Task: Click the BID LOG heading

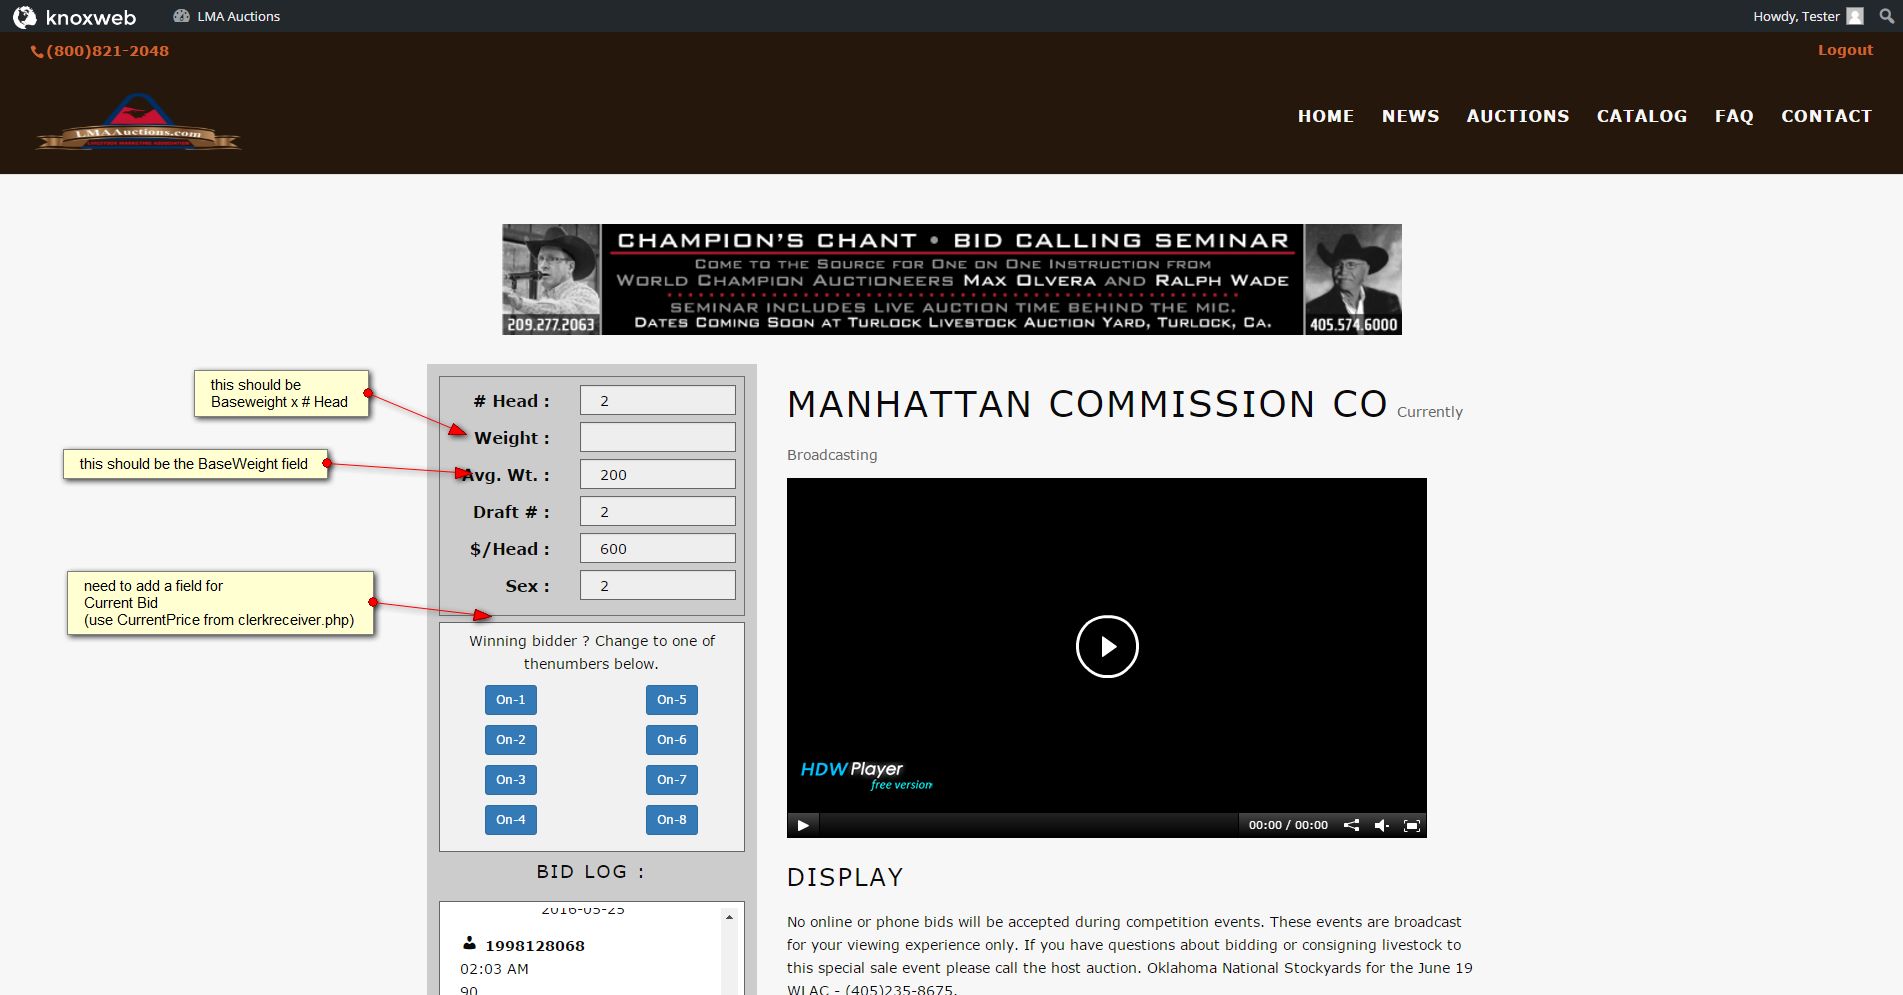Action: [x=591, y=872]
